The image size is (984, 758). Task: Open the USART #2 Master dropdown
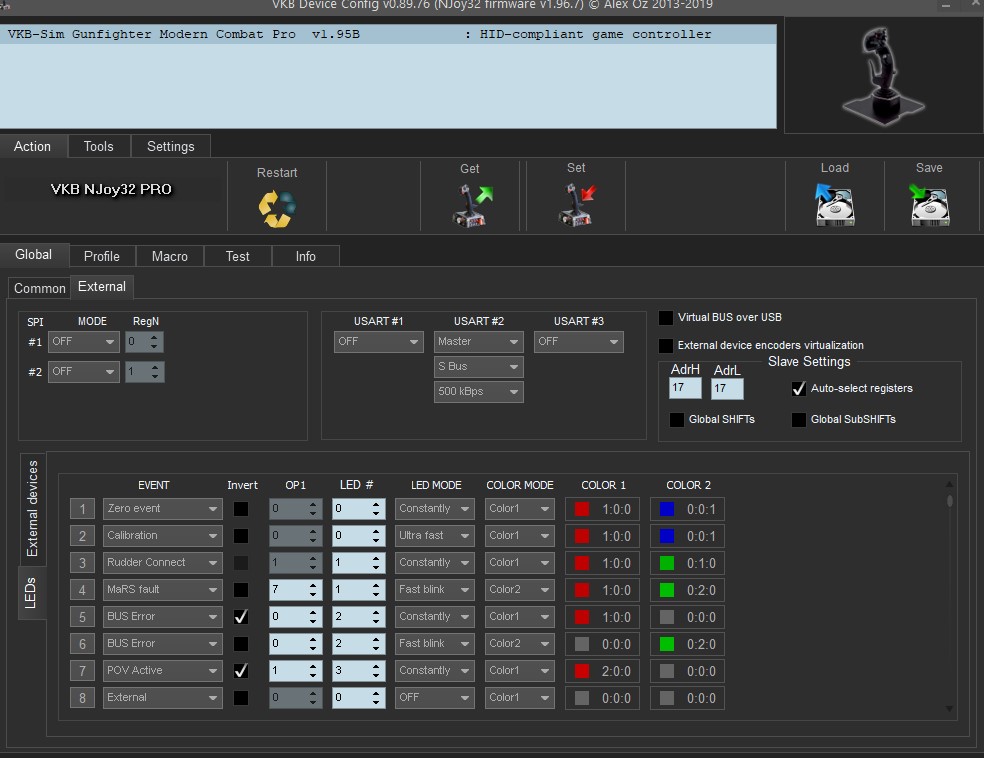tap(478, 342)
